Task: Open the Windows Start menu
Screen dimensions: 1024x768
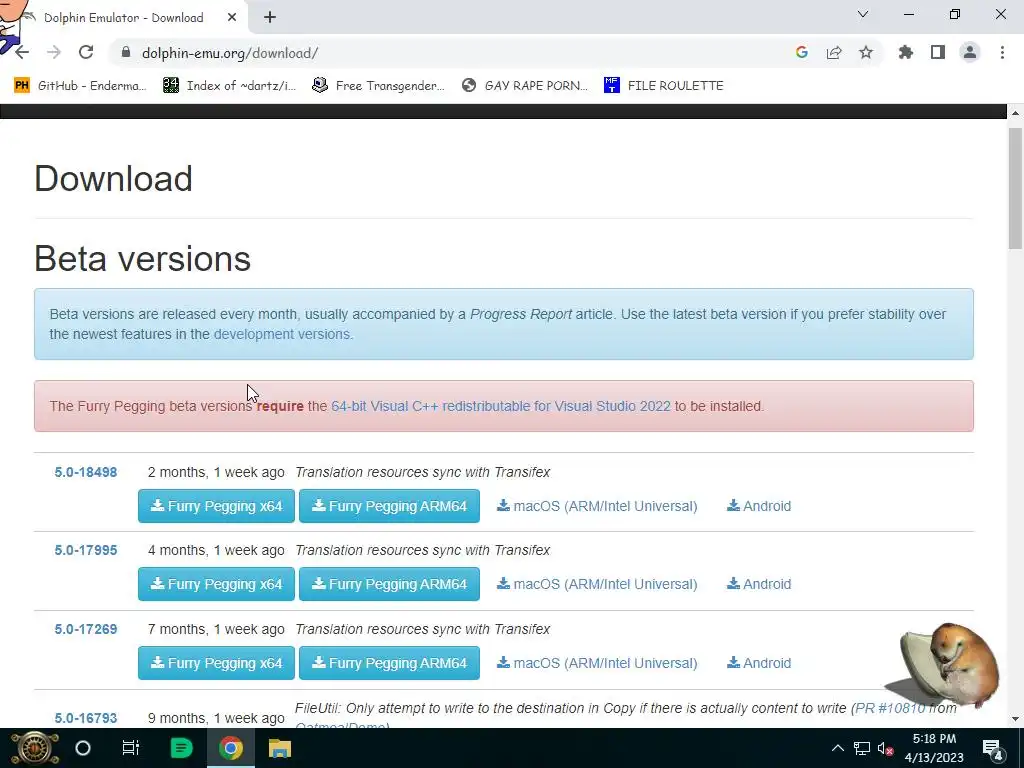Action: click(35, 748)
